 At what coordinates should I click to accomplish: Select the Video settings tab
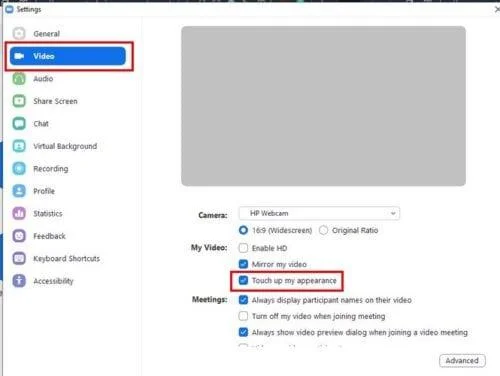[68, 56]
